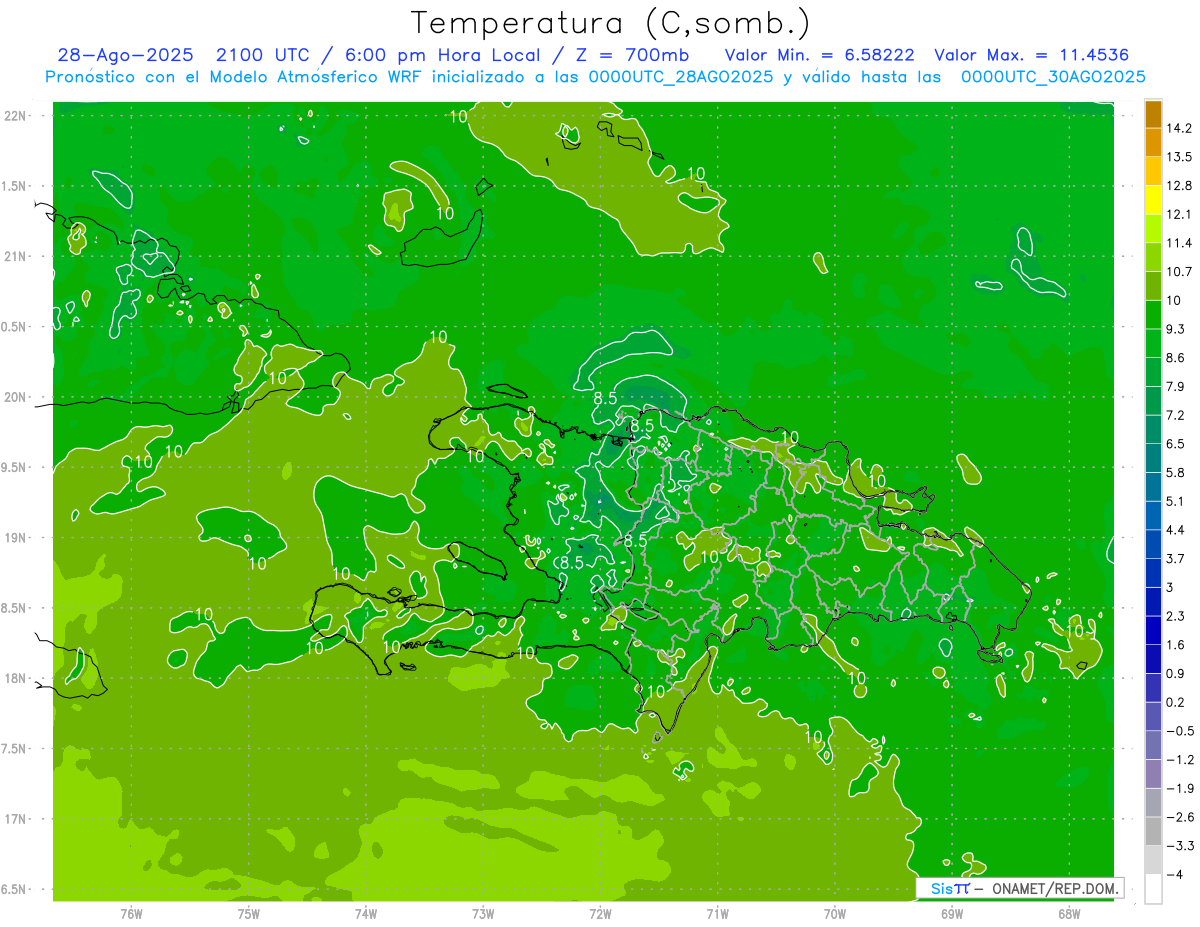Click the title "Temperatura (C,somb.)"

(611, 24)
